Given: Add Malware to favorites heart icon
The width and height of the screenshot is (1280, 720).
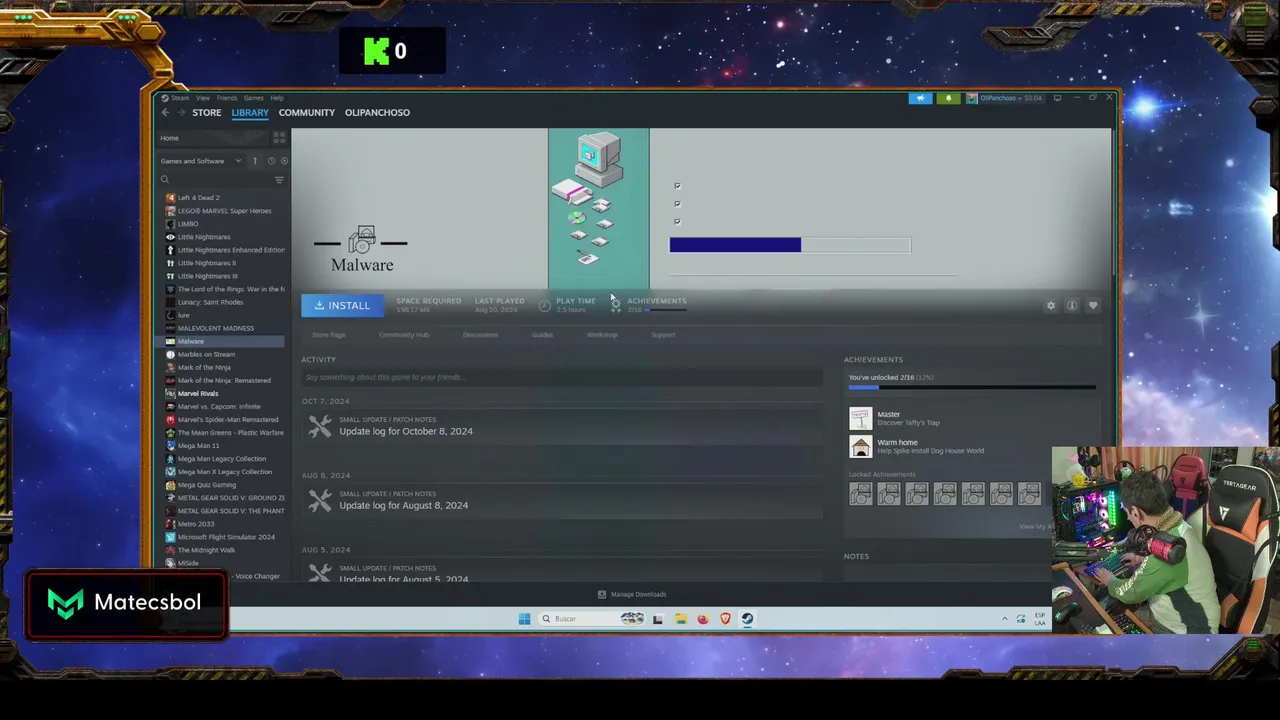Looking at the screenshot, I should 1093,306.
